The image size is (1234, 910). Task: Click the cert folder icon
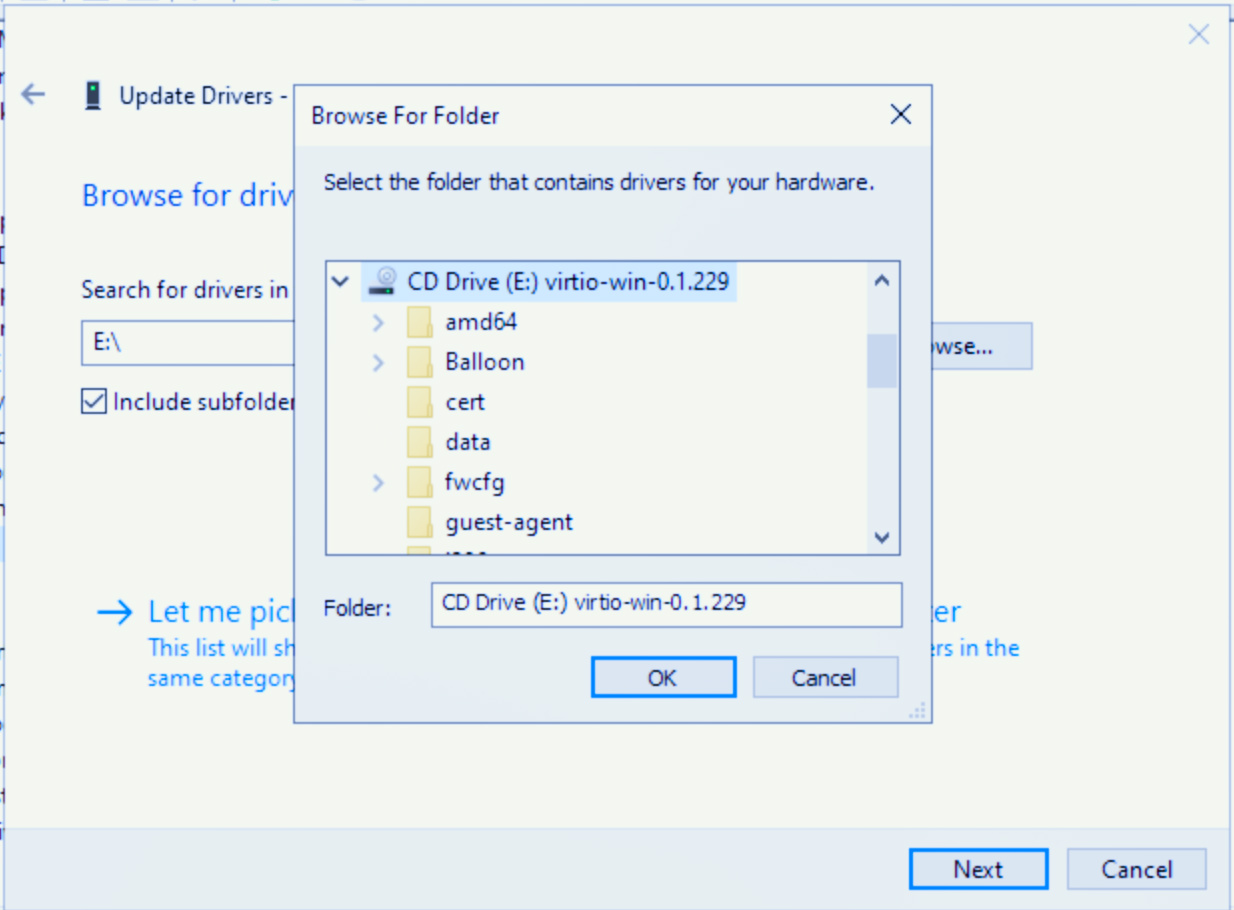[419, 402]
